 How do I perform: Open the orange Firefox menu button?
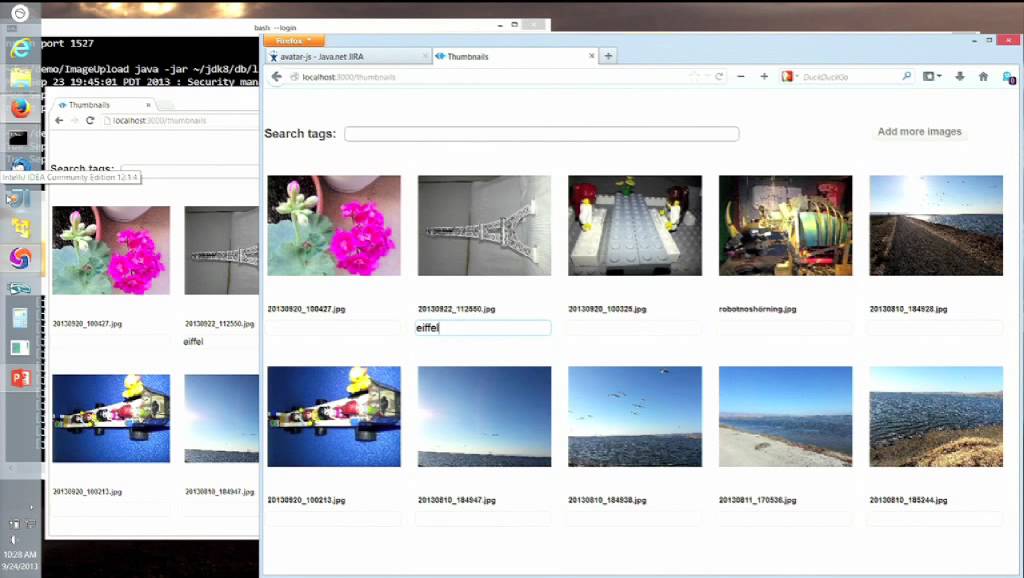click(x=291, y=40)
